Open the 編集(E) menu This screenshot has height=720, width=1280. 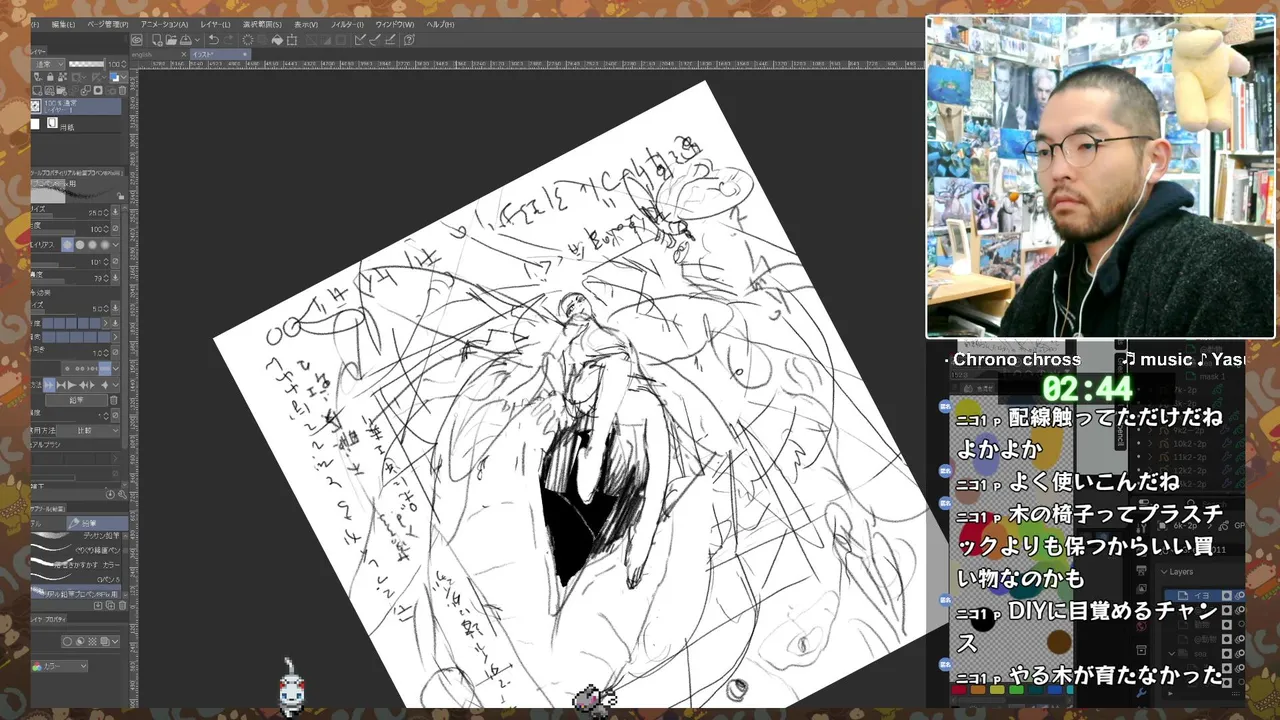point(64,25)
